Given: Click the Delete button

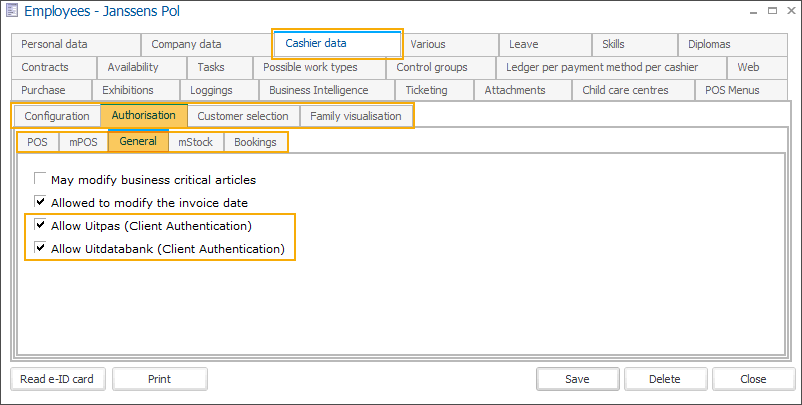Looking at the screenshot, I should point(665,379).
